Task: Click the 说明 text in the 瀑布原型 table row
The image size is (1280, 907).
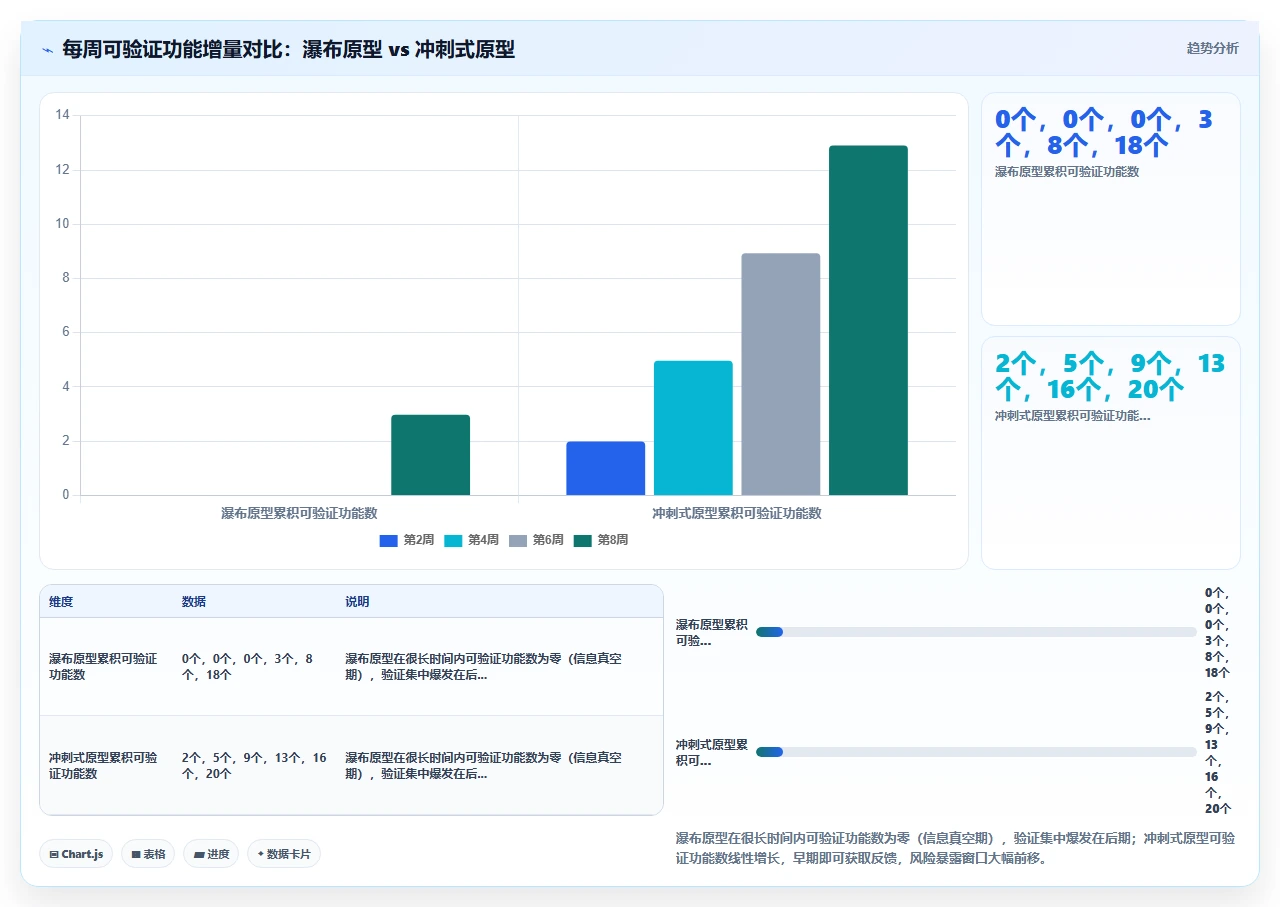Action: 483,667
